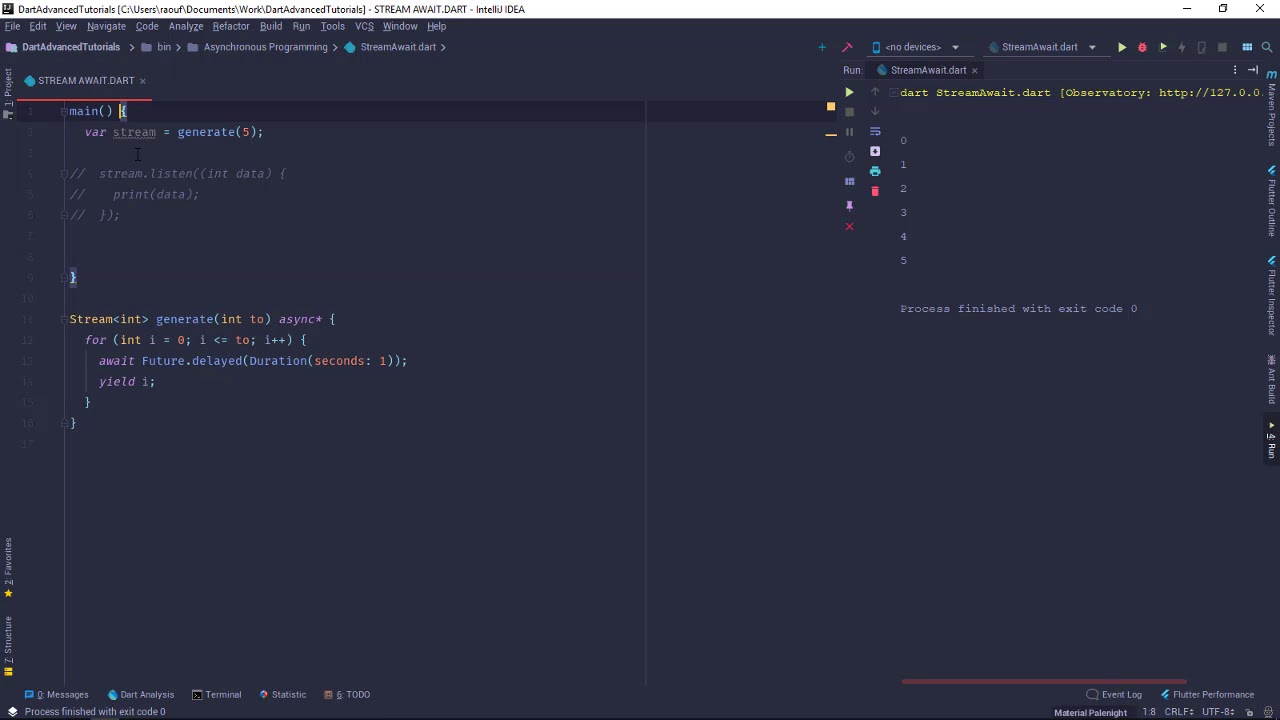Close Run panel with red X
Viewport: 1280px width, 720px height.
[849, 227]
